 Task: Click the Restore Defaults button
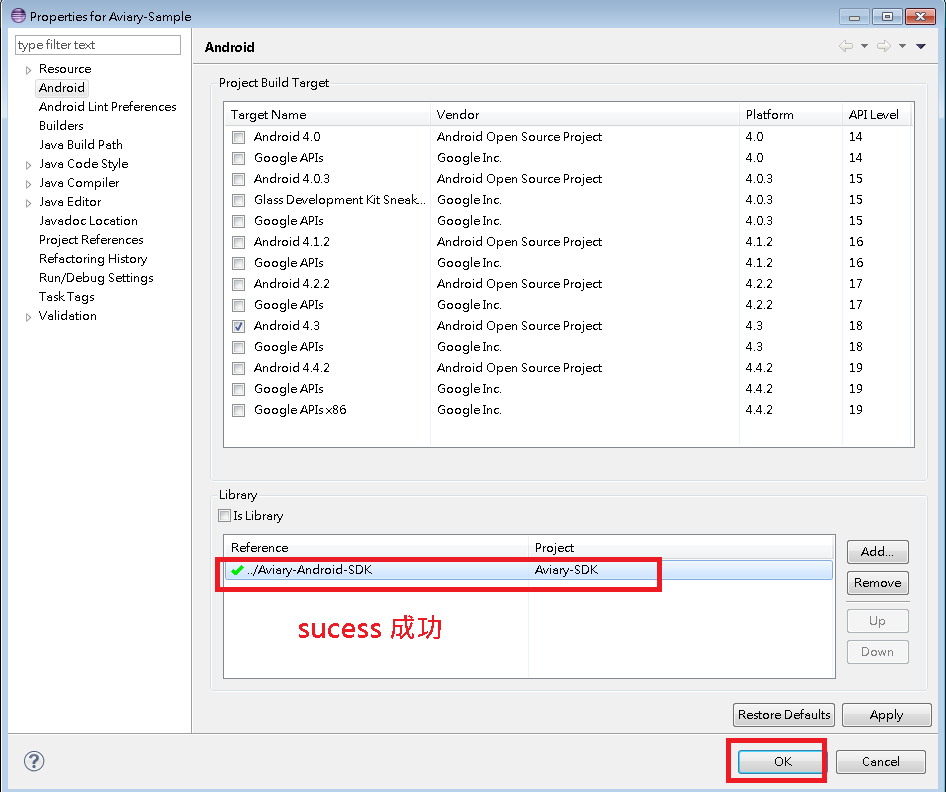(784, 715)
